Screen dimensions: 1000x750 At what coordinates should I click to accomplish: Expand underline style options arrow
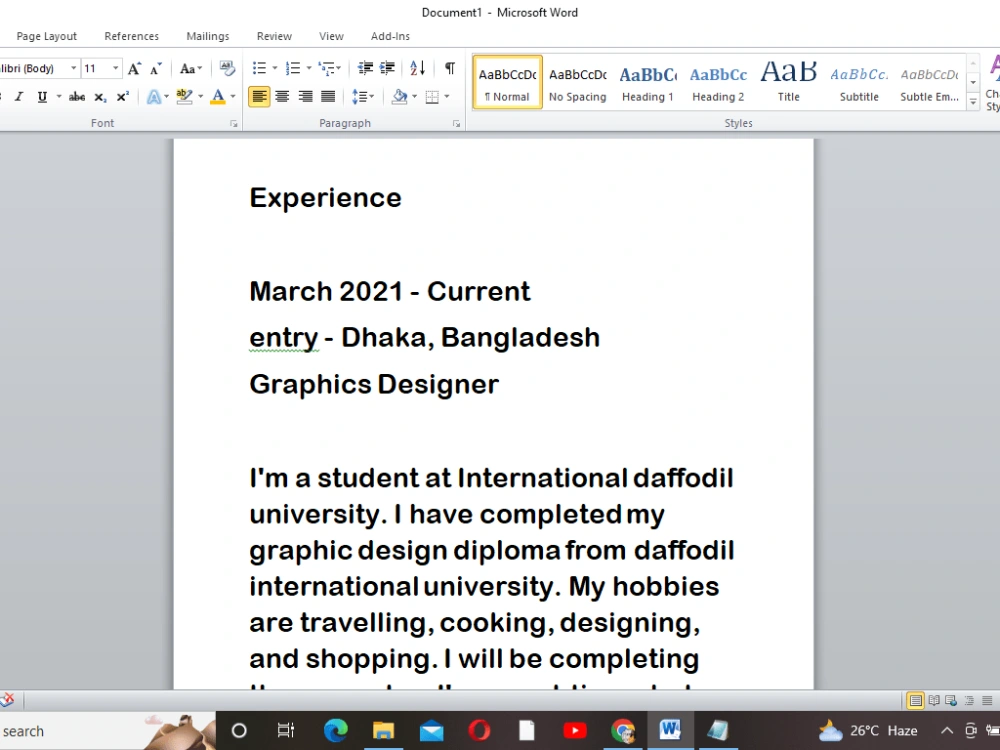coord(59,97)
